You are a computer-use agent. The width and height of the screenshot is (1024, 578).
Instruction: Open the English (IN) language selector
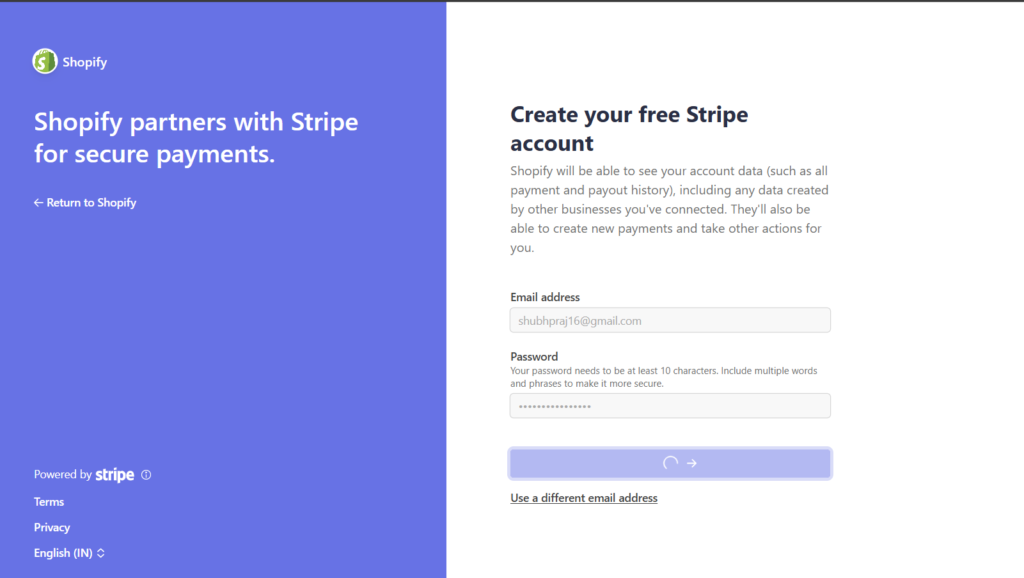(x=69, y=553)
